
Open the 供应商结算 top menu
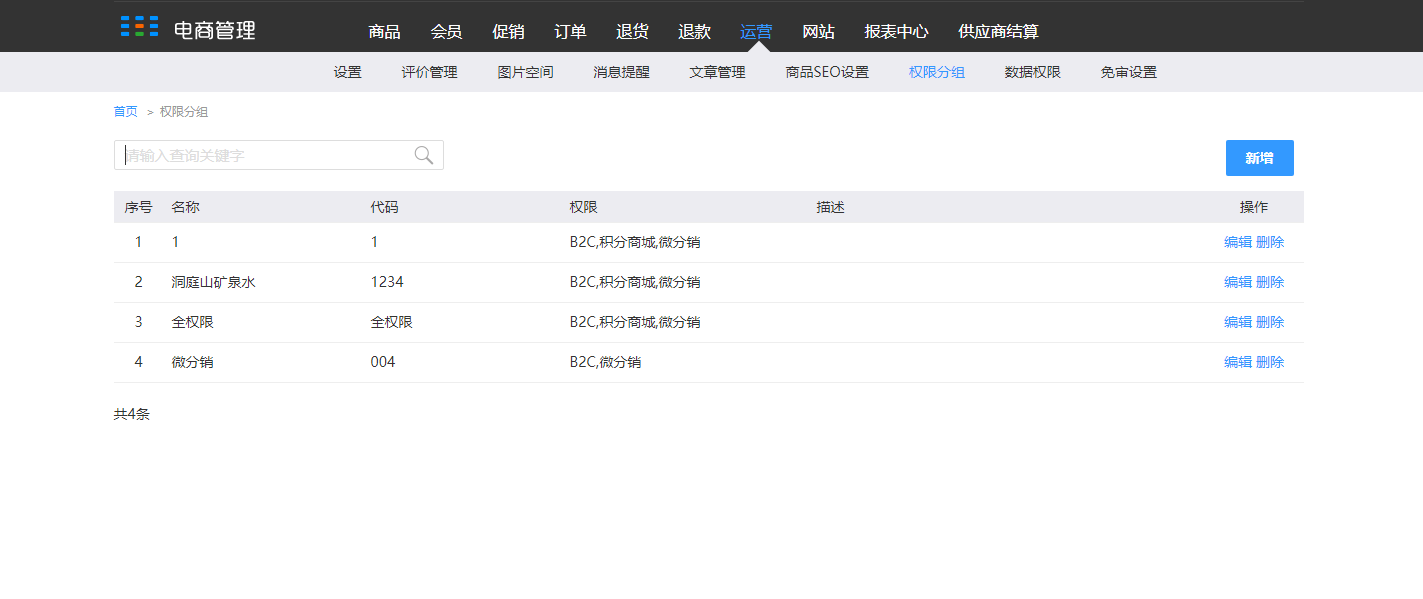(999, 31)
